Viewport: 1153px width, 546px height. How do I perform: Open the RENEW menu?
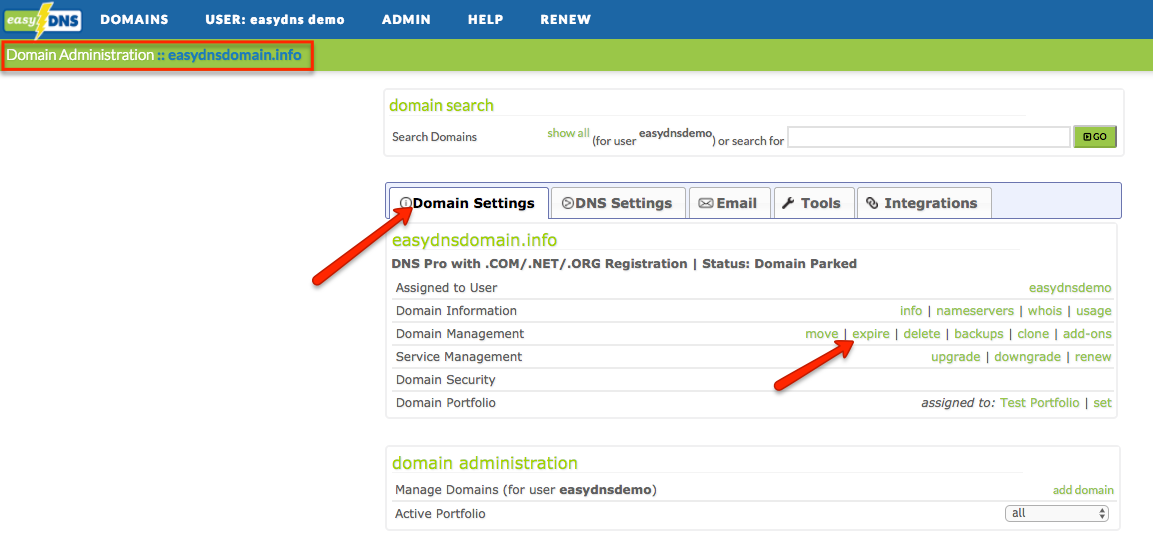tap(565, 20)
